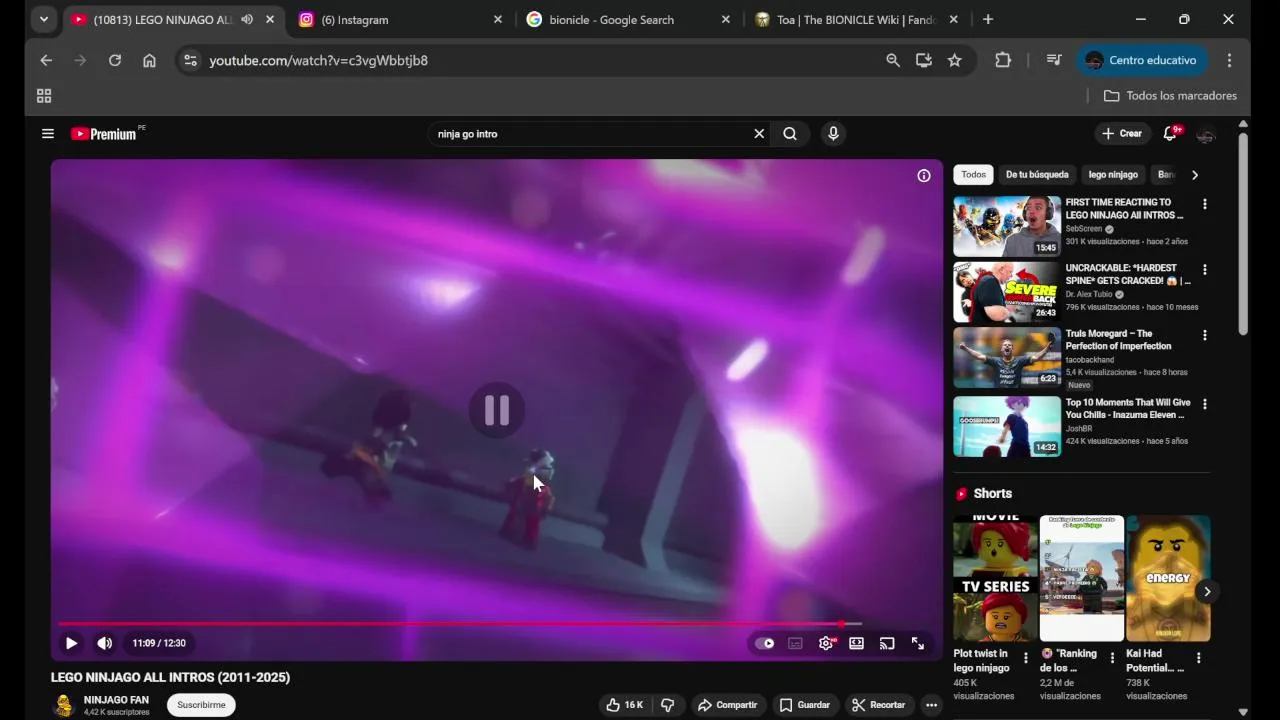Start voice search with microphone icon
This screenshot has width=1280, height=720.
tap(833, 134)
